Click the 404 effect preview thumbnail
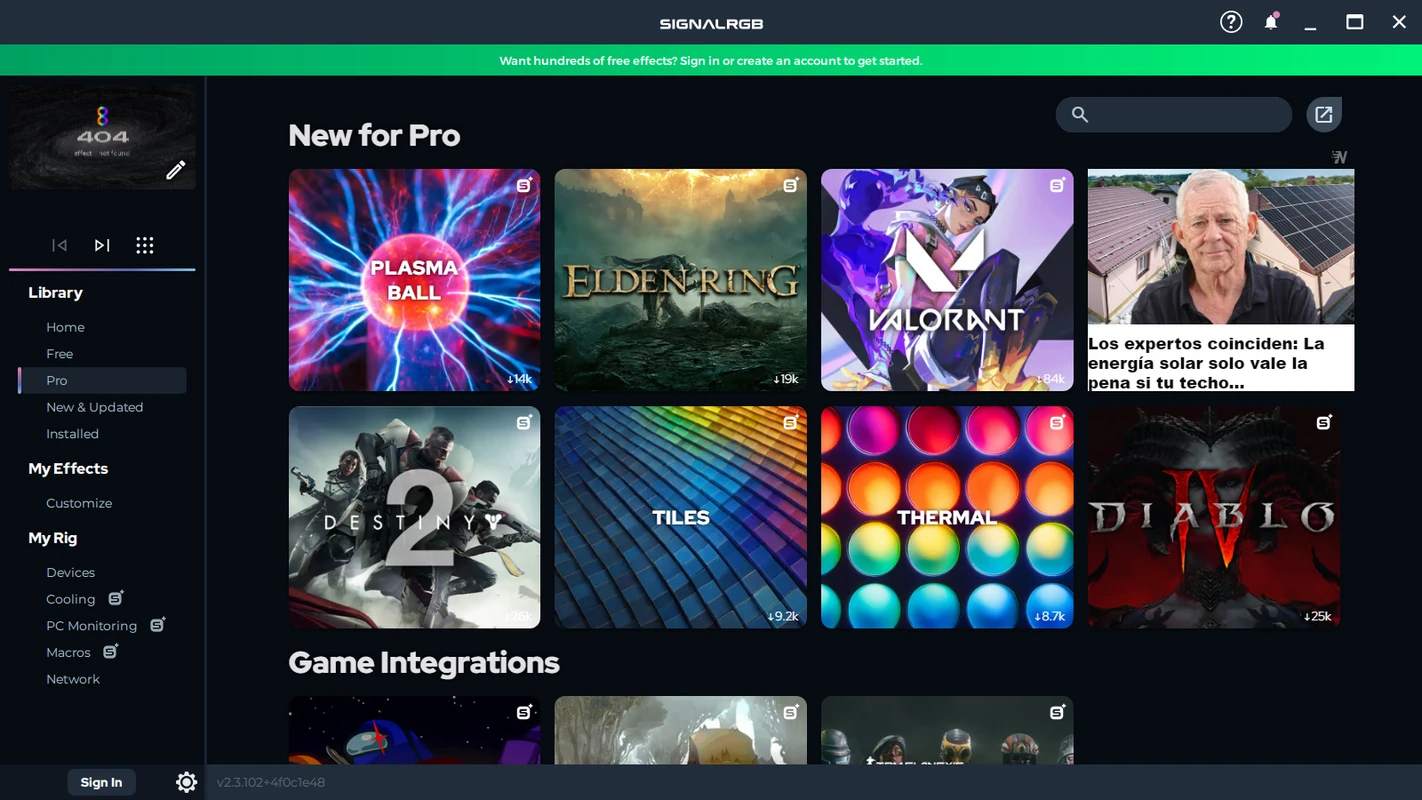This screenshot has height=800, width=1422. [x=102, y=137]
